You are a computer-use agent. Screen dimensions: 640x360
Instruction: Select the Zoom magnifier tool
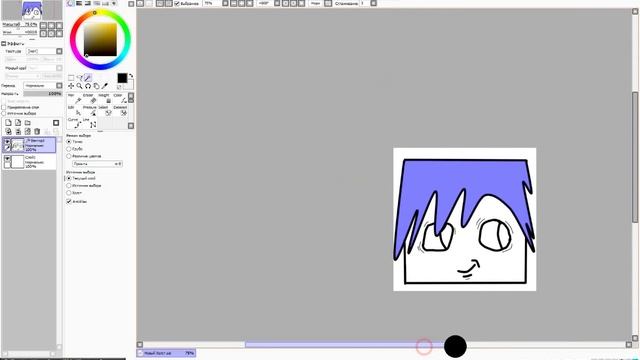coord(80,86)
